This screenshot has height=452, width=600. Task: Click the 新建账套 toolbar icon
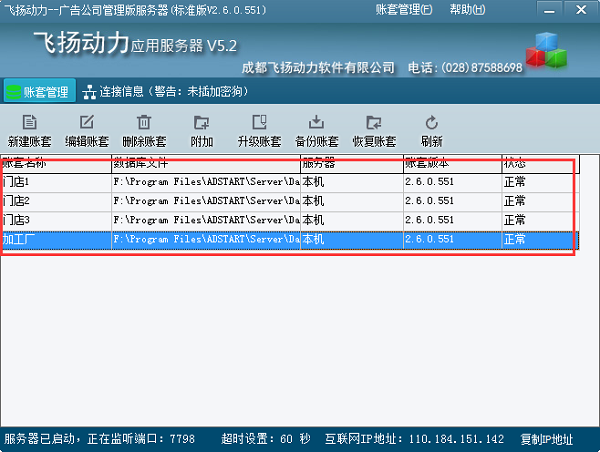(30, 123)
